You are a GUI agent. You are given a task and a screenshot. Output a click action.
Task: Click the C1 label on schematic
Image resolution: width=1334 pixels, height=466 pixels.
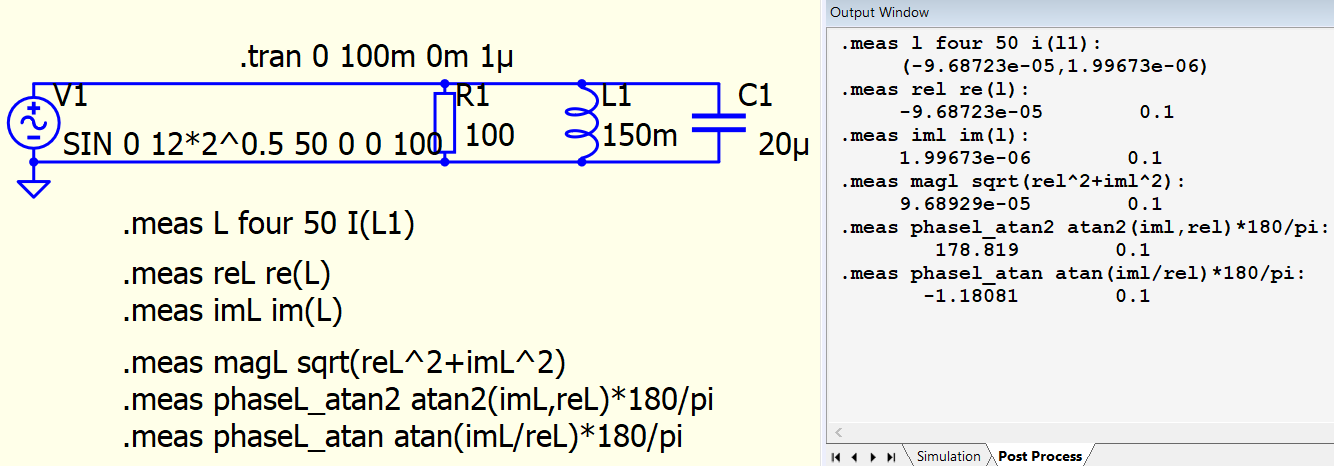pyautogui.click(x=755, y=97)
